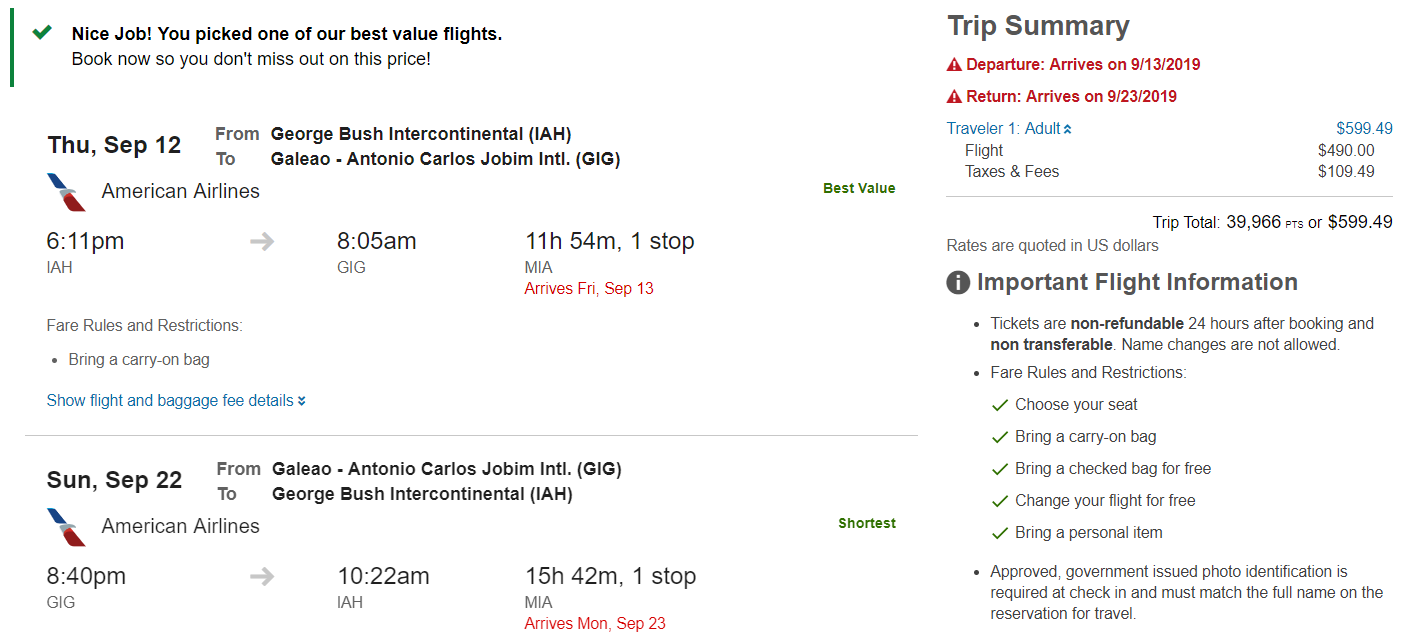
Task: Click the Traveler 1 price $599.49 link
Action: [x=1364, y=129]
